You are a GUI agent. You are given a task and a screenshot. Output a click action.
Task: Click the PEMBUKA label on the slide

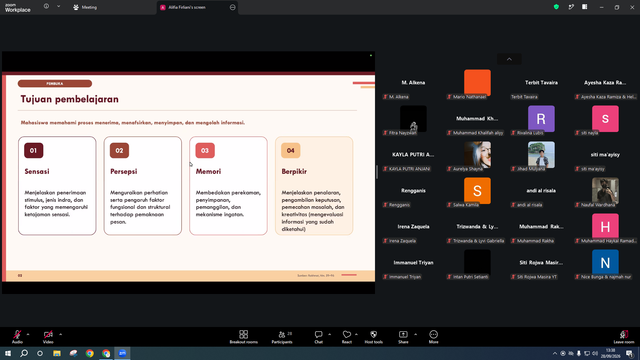coord(55,84)
